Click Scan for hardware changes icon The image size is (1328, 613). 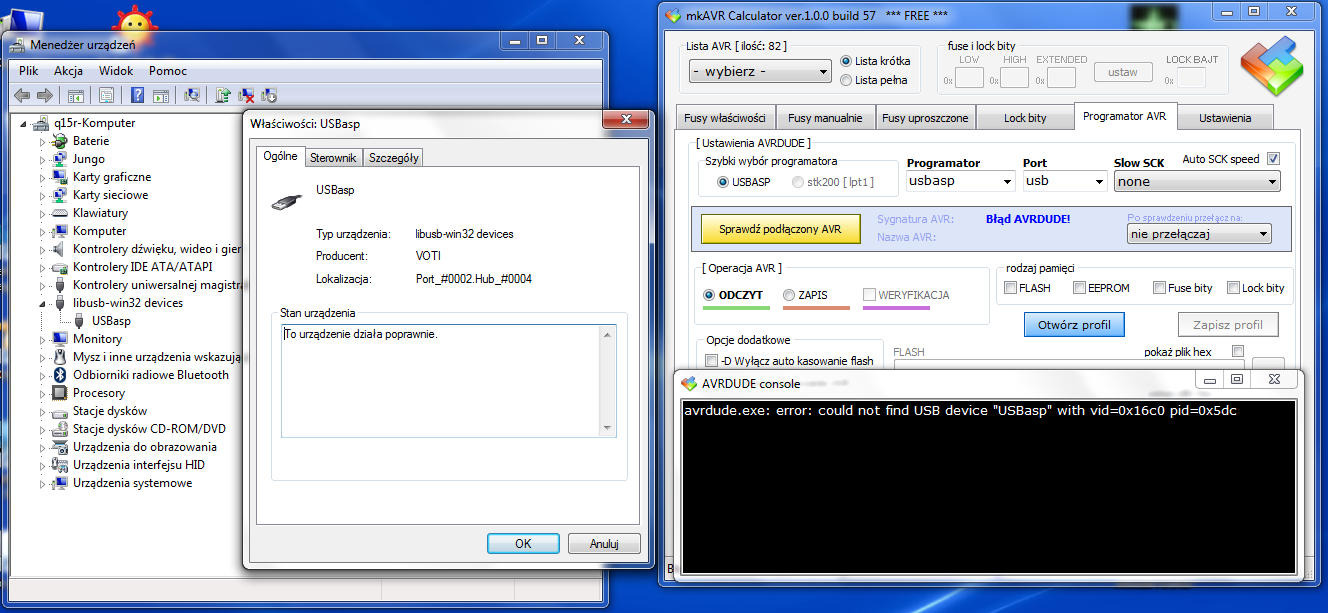tap(193, 95)
